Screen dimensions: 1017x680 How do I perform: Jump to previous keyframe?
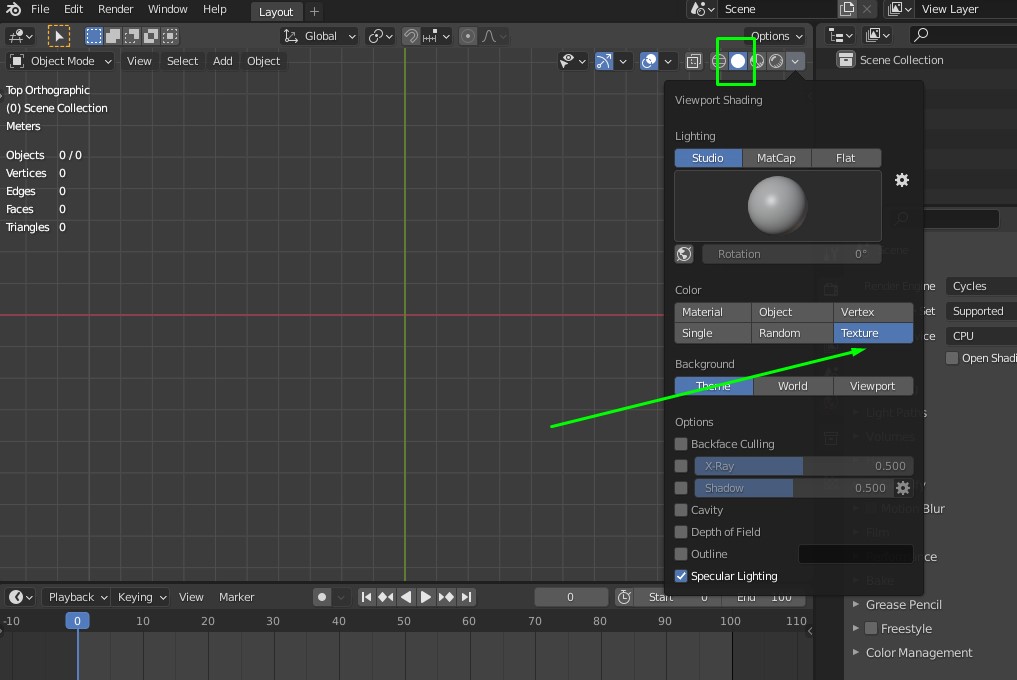(x=386, y=597)
